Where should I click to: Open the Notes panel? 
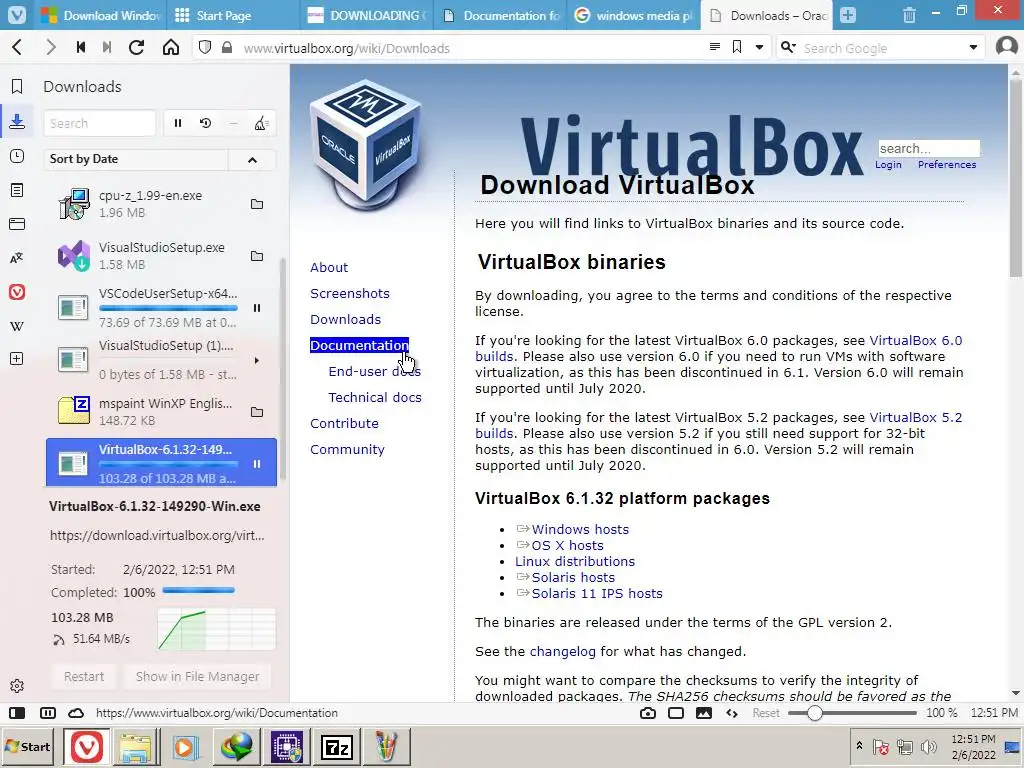pyautogui.click(x=17, y=190)
